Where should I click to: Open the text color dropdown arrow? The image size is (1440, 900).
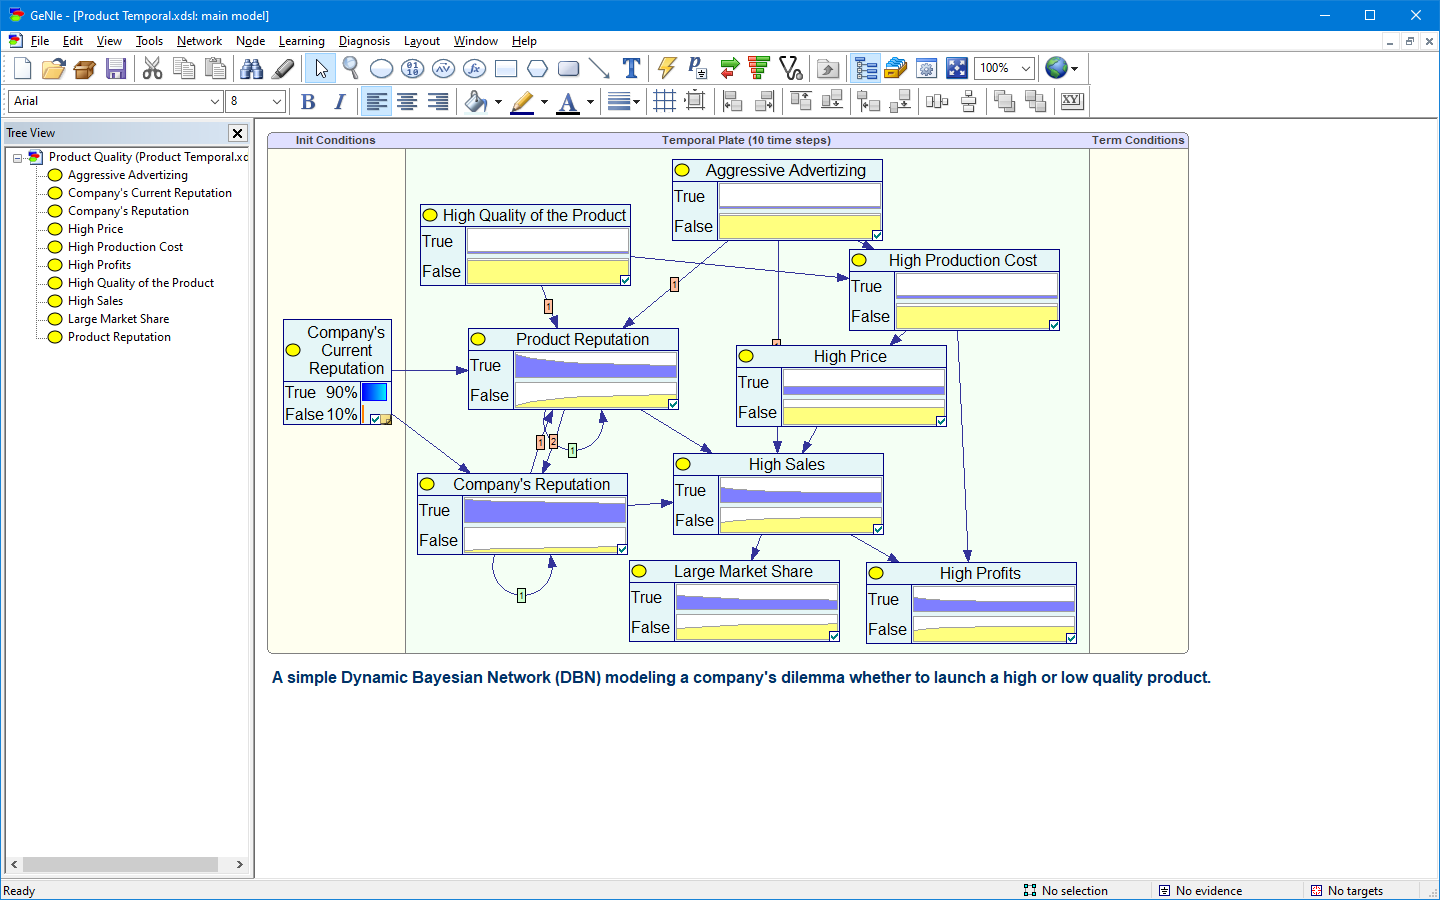[590, 101]
